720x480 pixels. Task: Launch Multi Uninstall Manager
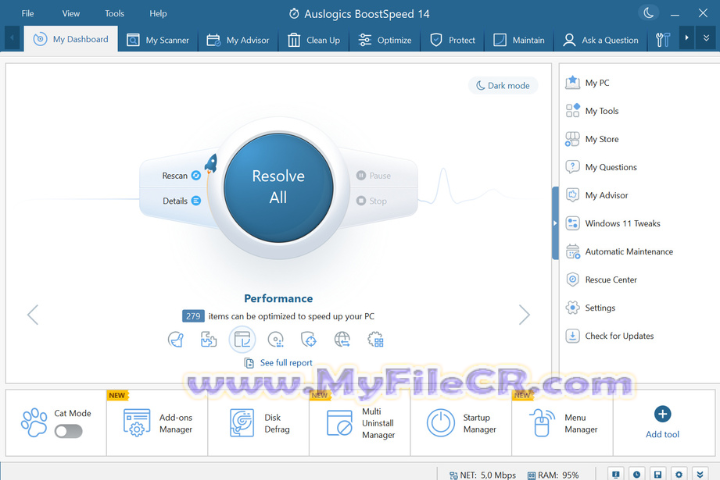click(x=360, y=423)
